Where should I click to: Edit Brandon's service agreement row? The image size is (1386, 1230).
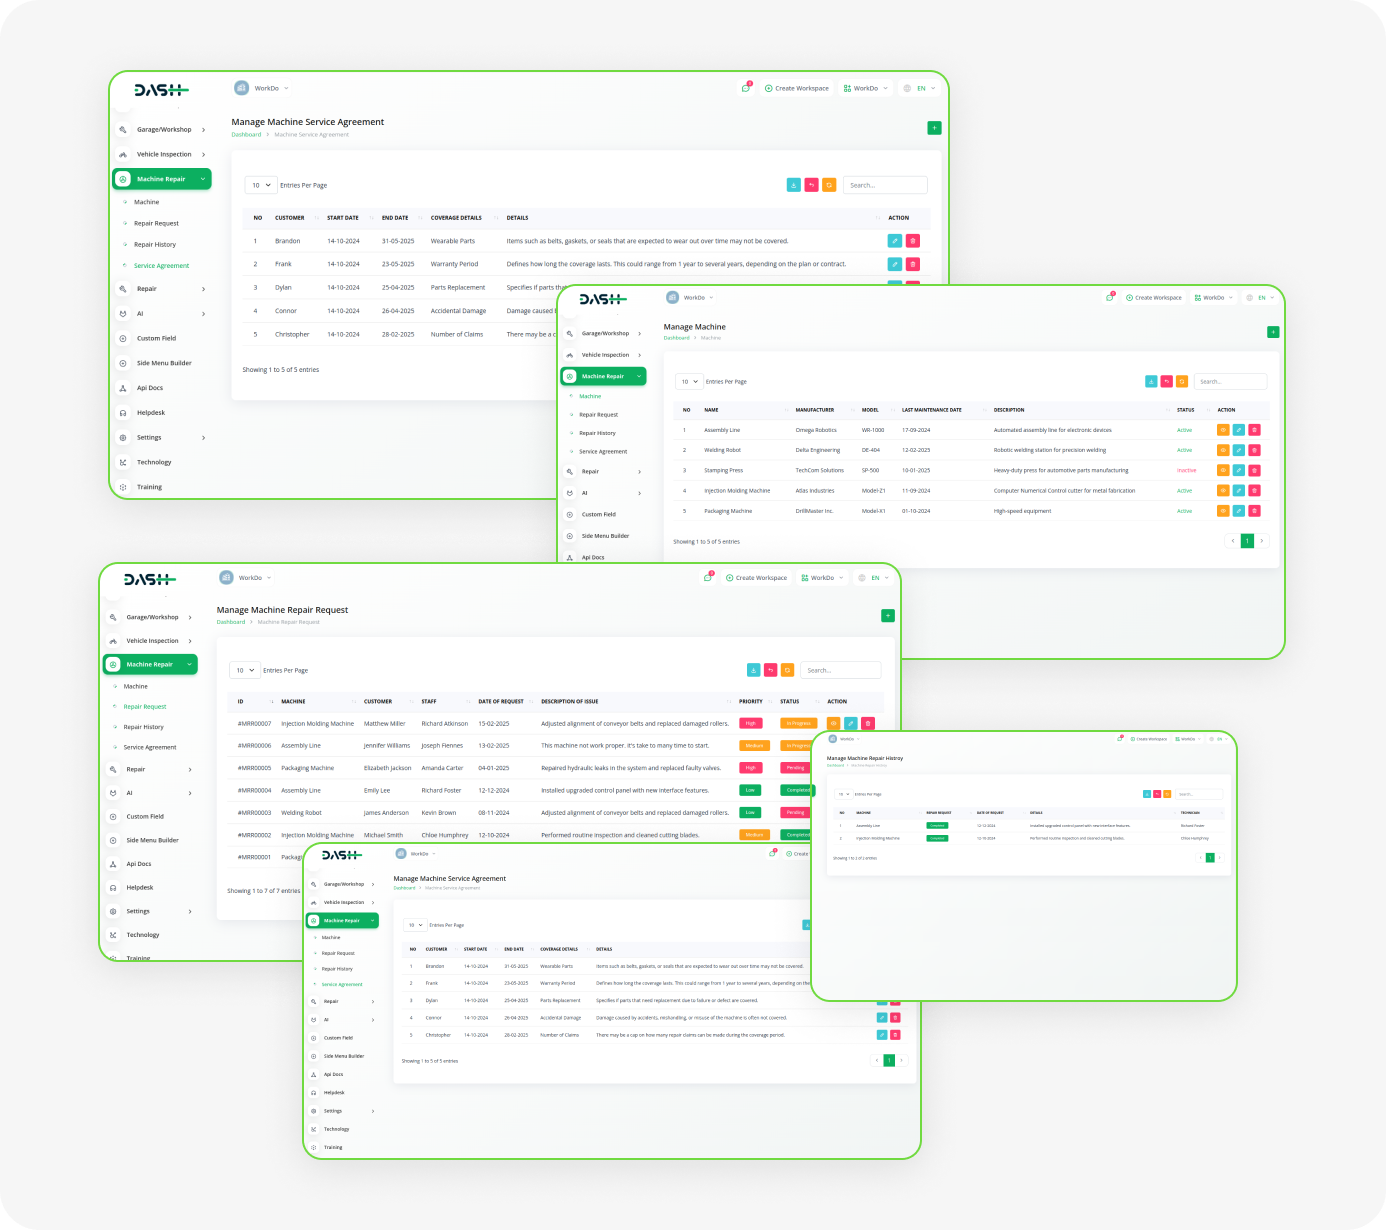coord(895,241)
